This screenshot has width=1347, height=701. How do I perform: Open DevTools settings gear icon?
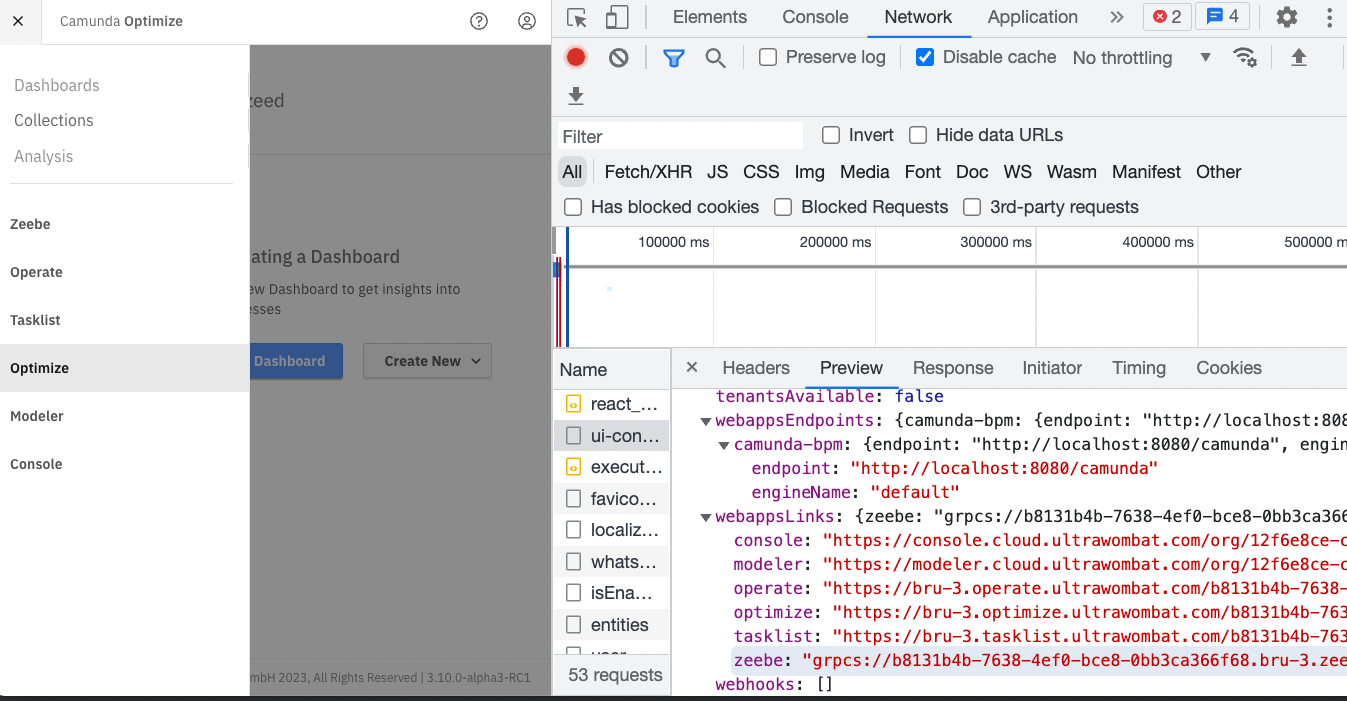click(1287, 17)
